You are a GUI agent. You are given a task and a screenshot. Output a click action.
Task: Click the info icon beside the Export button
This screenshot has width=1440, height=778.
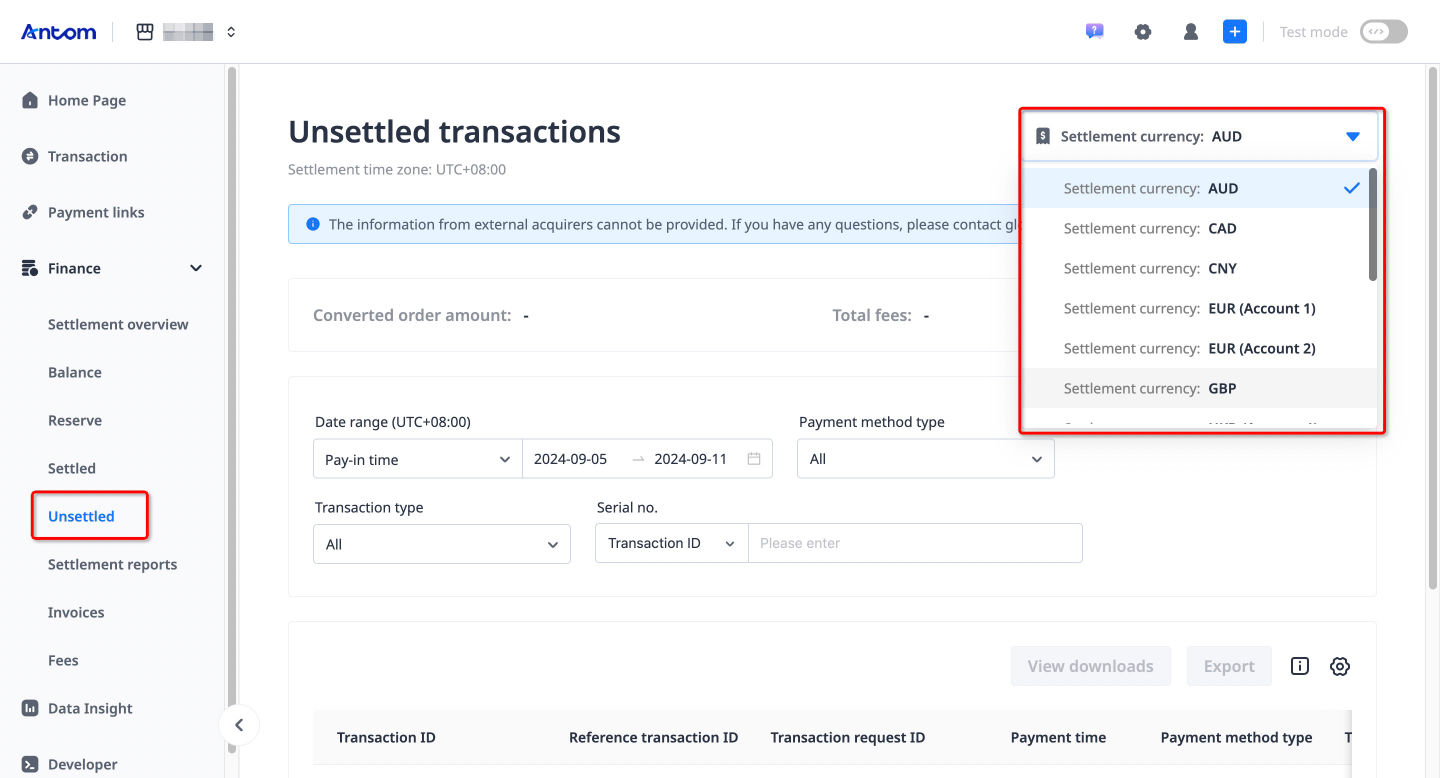coord(1299,665)
